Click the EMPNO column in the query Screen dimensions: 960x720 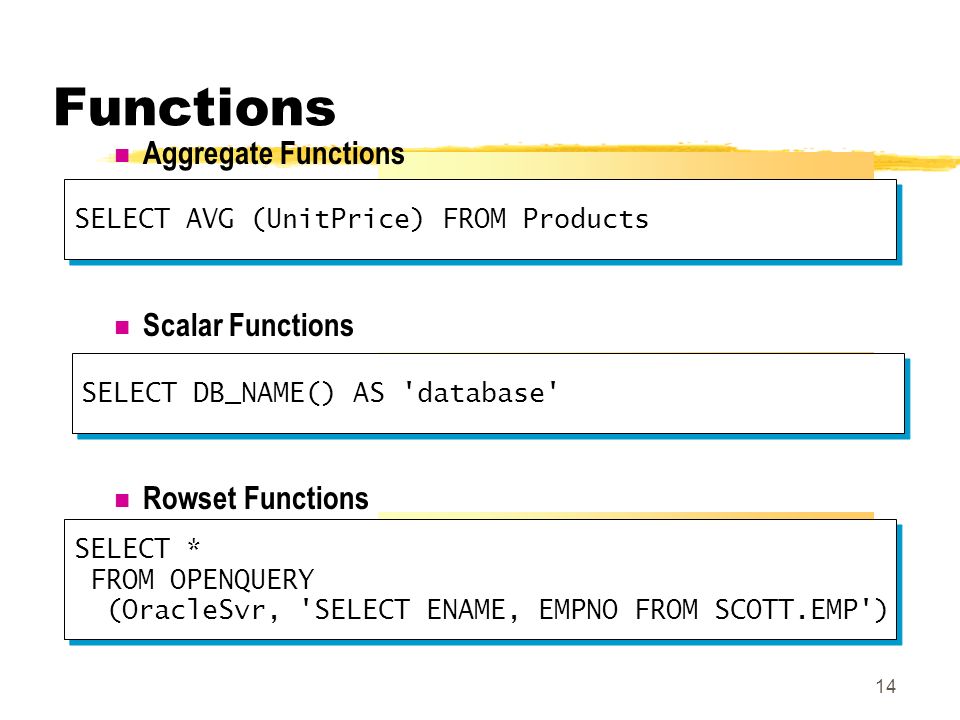coord(578,610)
